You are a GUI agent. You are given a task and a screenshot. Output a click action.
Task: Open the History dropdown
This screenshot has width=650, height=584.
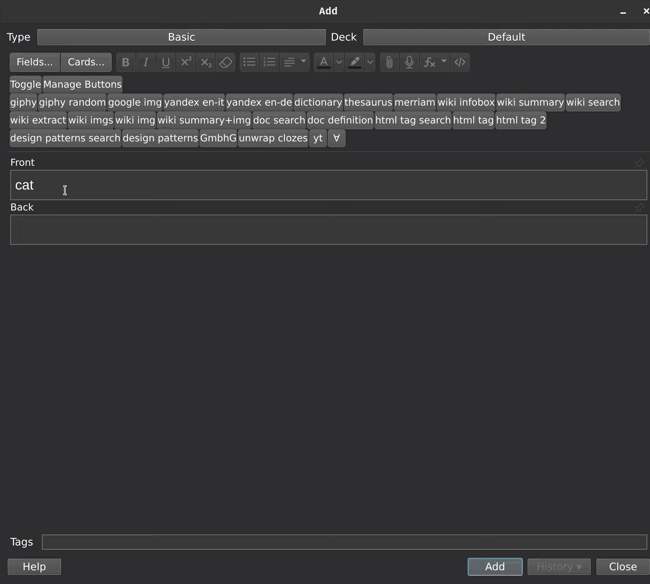coord(559,567)
